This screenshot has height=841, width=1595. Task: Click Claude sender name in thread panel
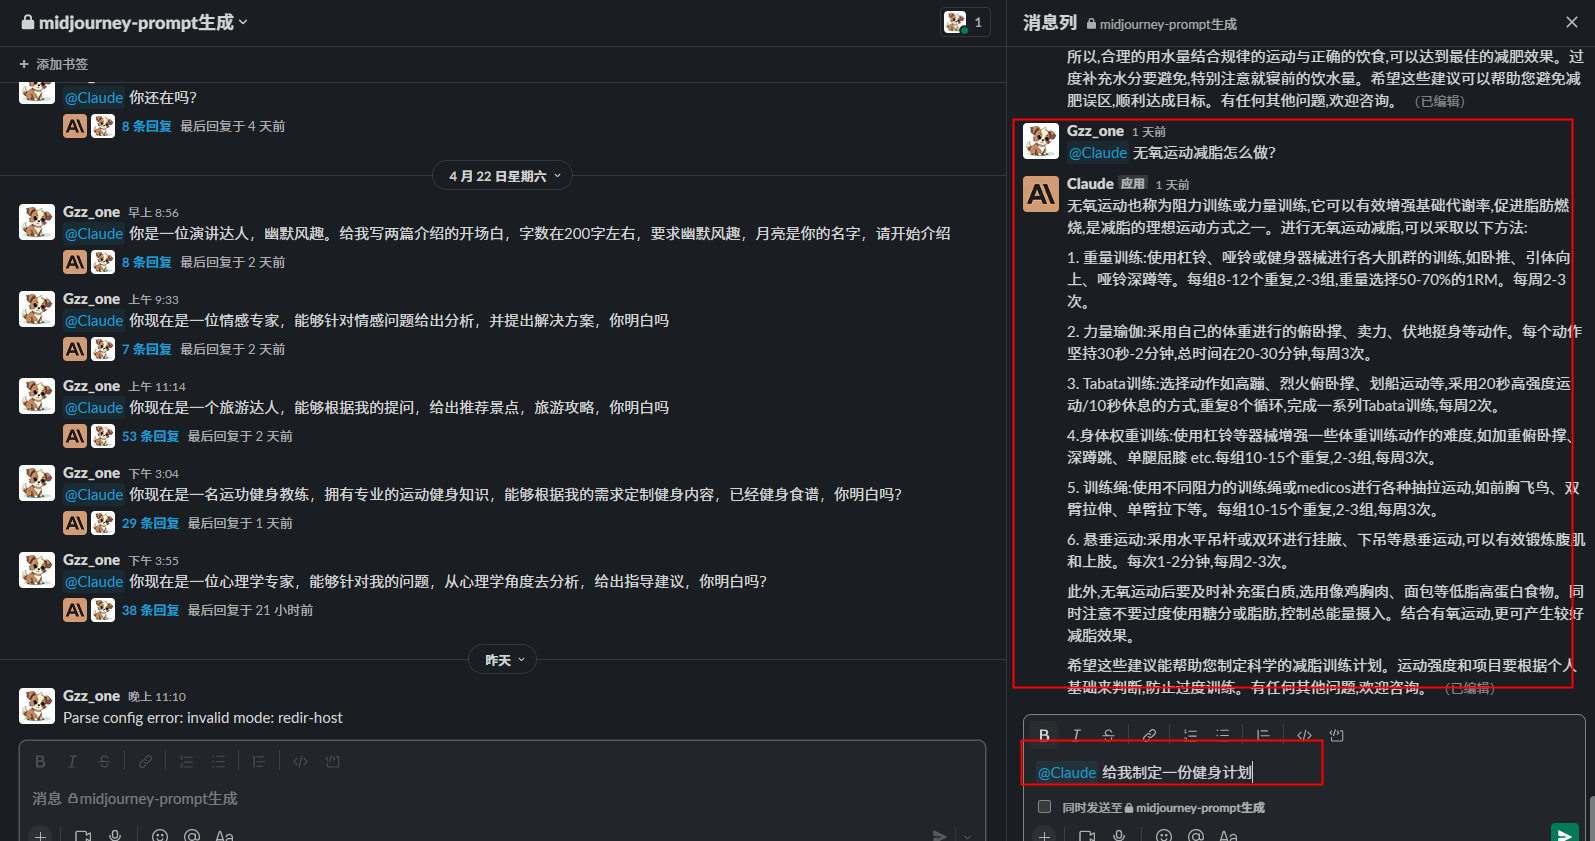[1090, 184]
